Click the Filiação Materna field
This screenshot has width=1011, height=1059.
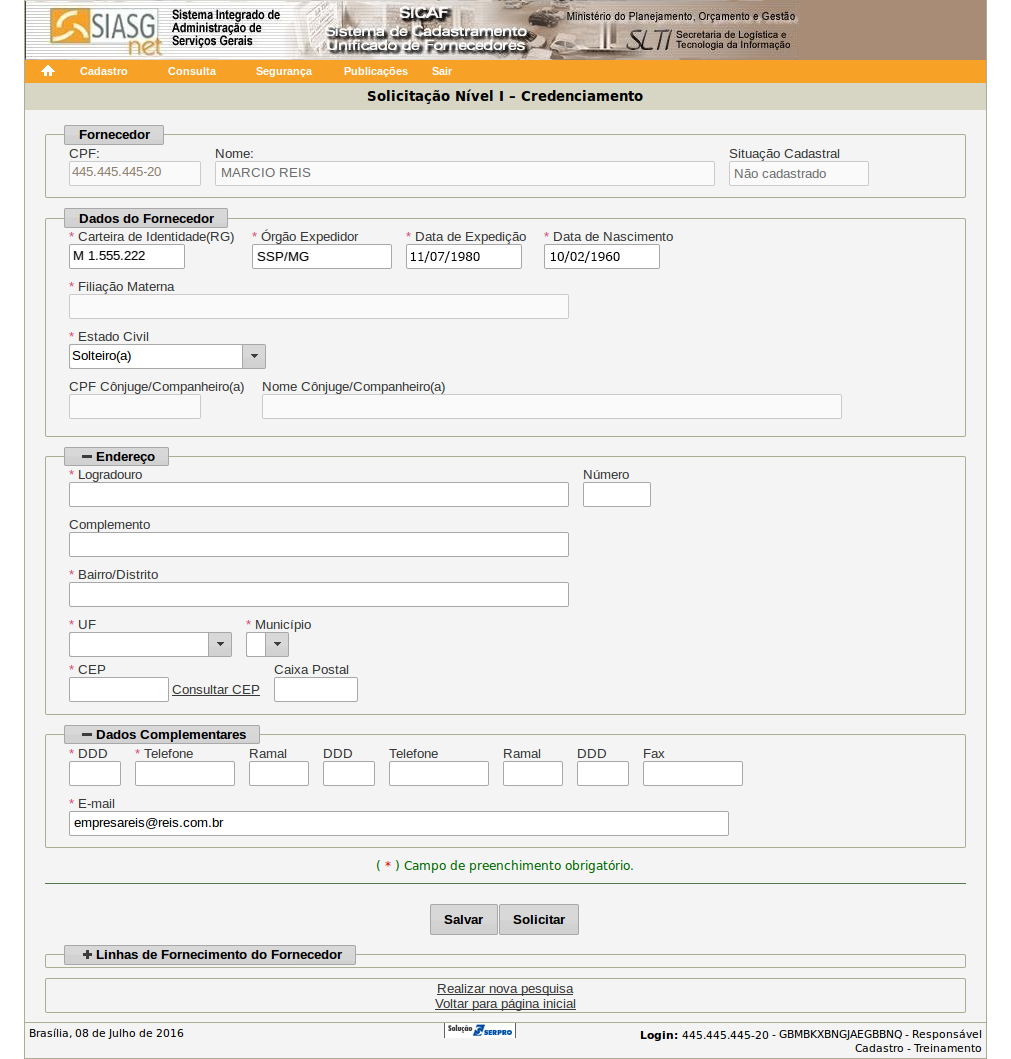(319, 307)
